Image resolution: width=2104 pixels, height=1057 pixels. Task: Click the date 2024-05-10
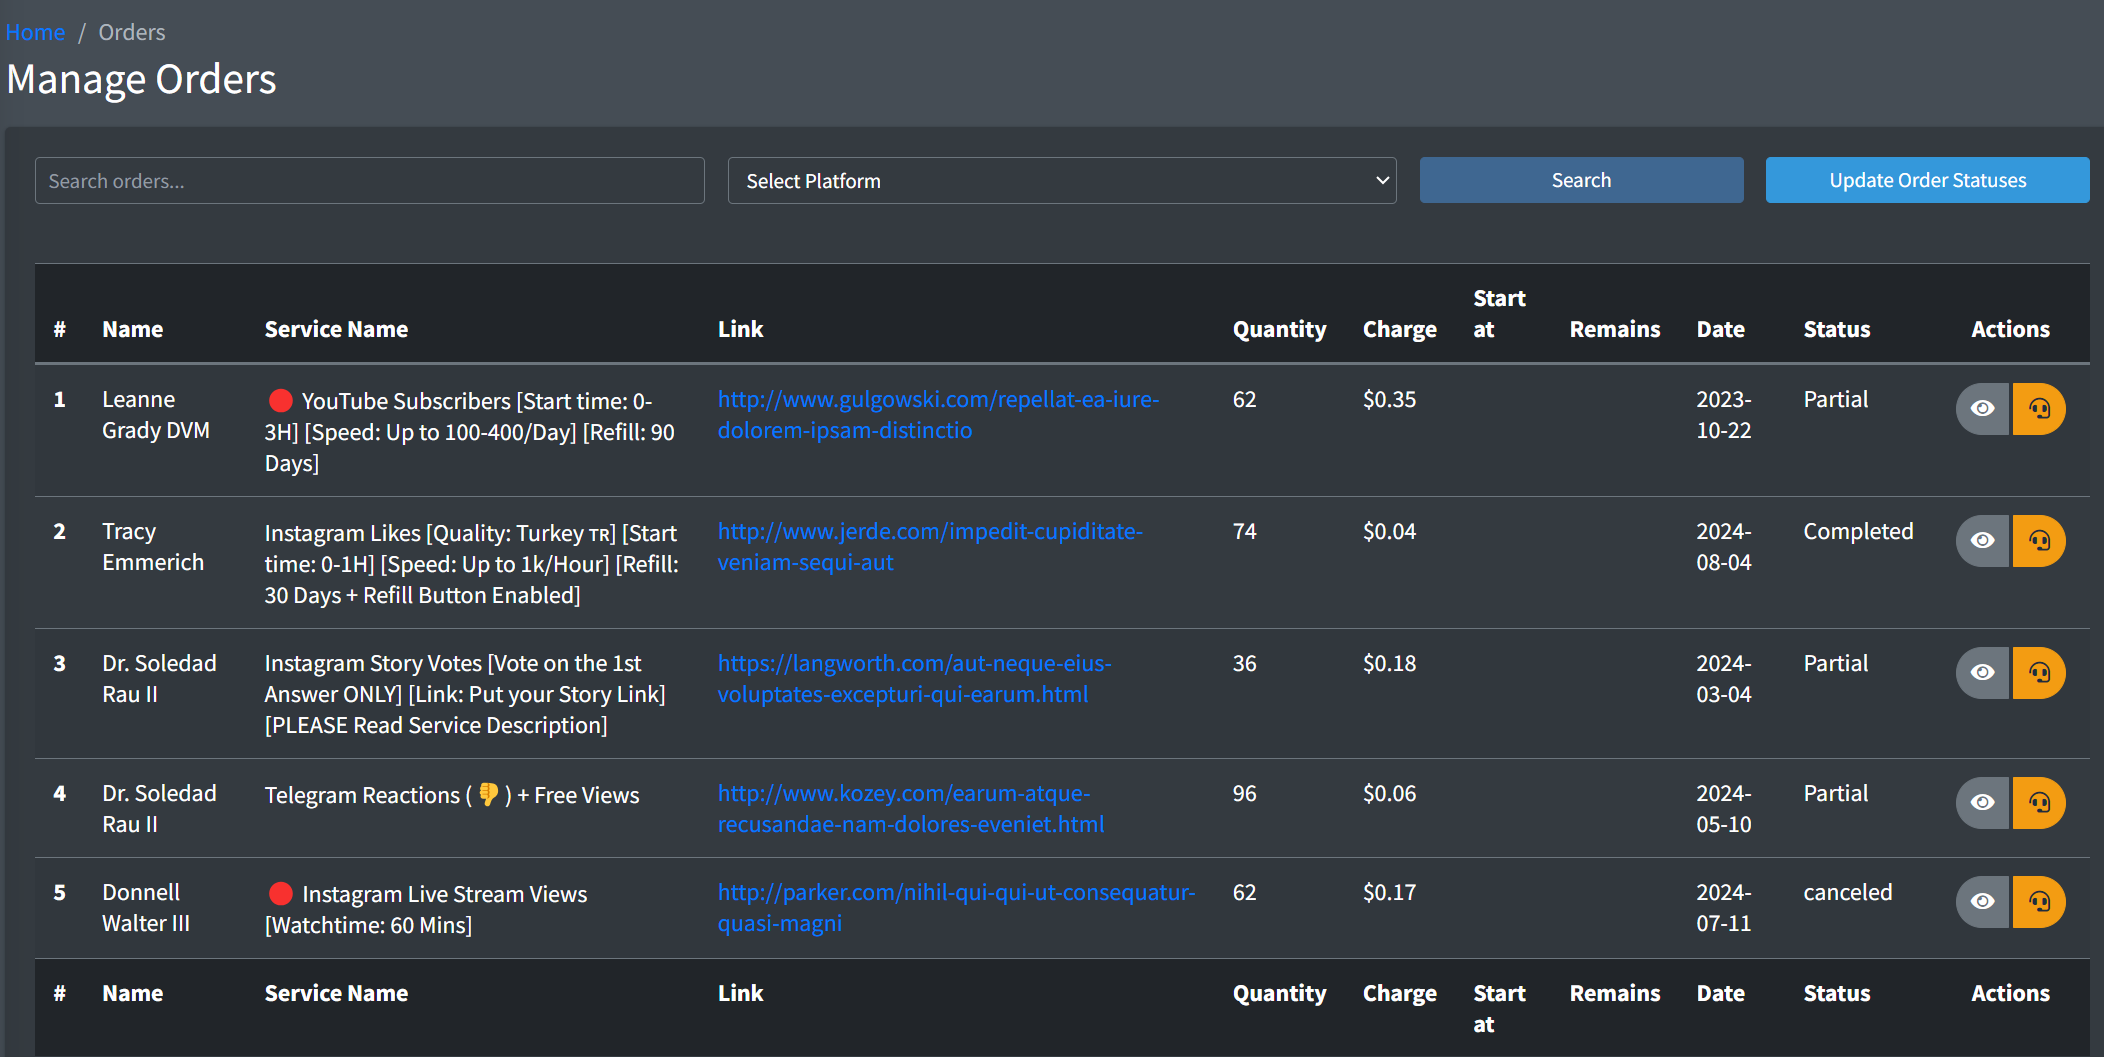coord(1724,809)
